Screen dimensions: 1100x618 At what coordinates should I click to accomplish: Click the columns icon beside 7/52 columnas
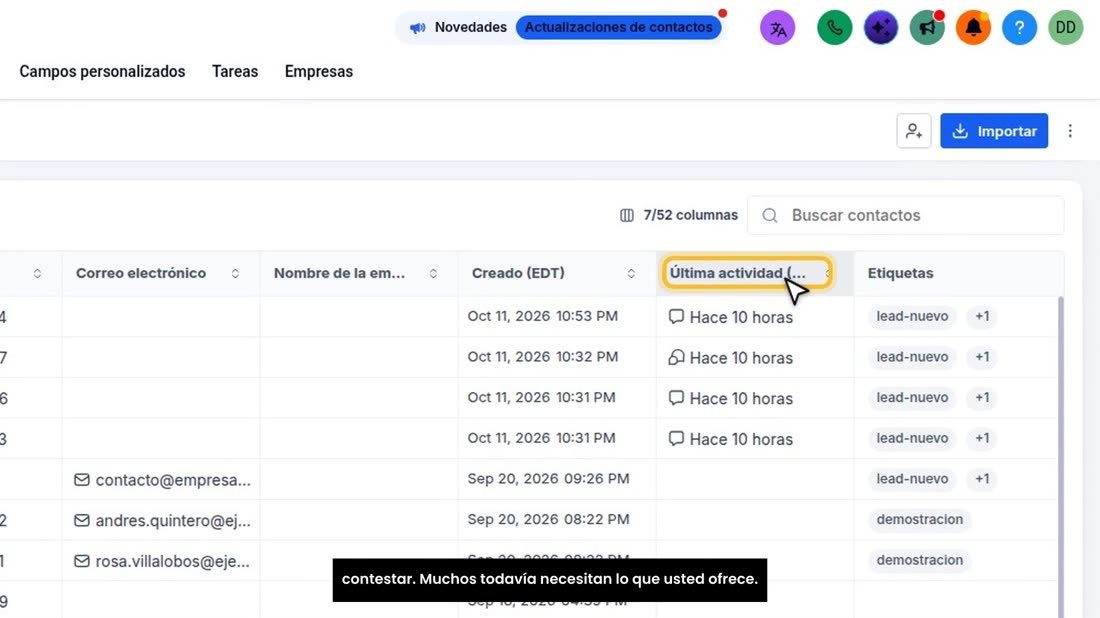626,215
